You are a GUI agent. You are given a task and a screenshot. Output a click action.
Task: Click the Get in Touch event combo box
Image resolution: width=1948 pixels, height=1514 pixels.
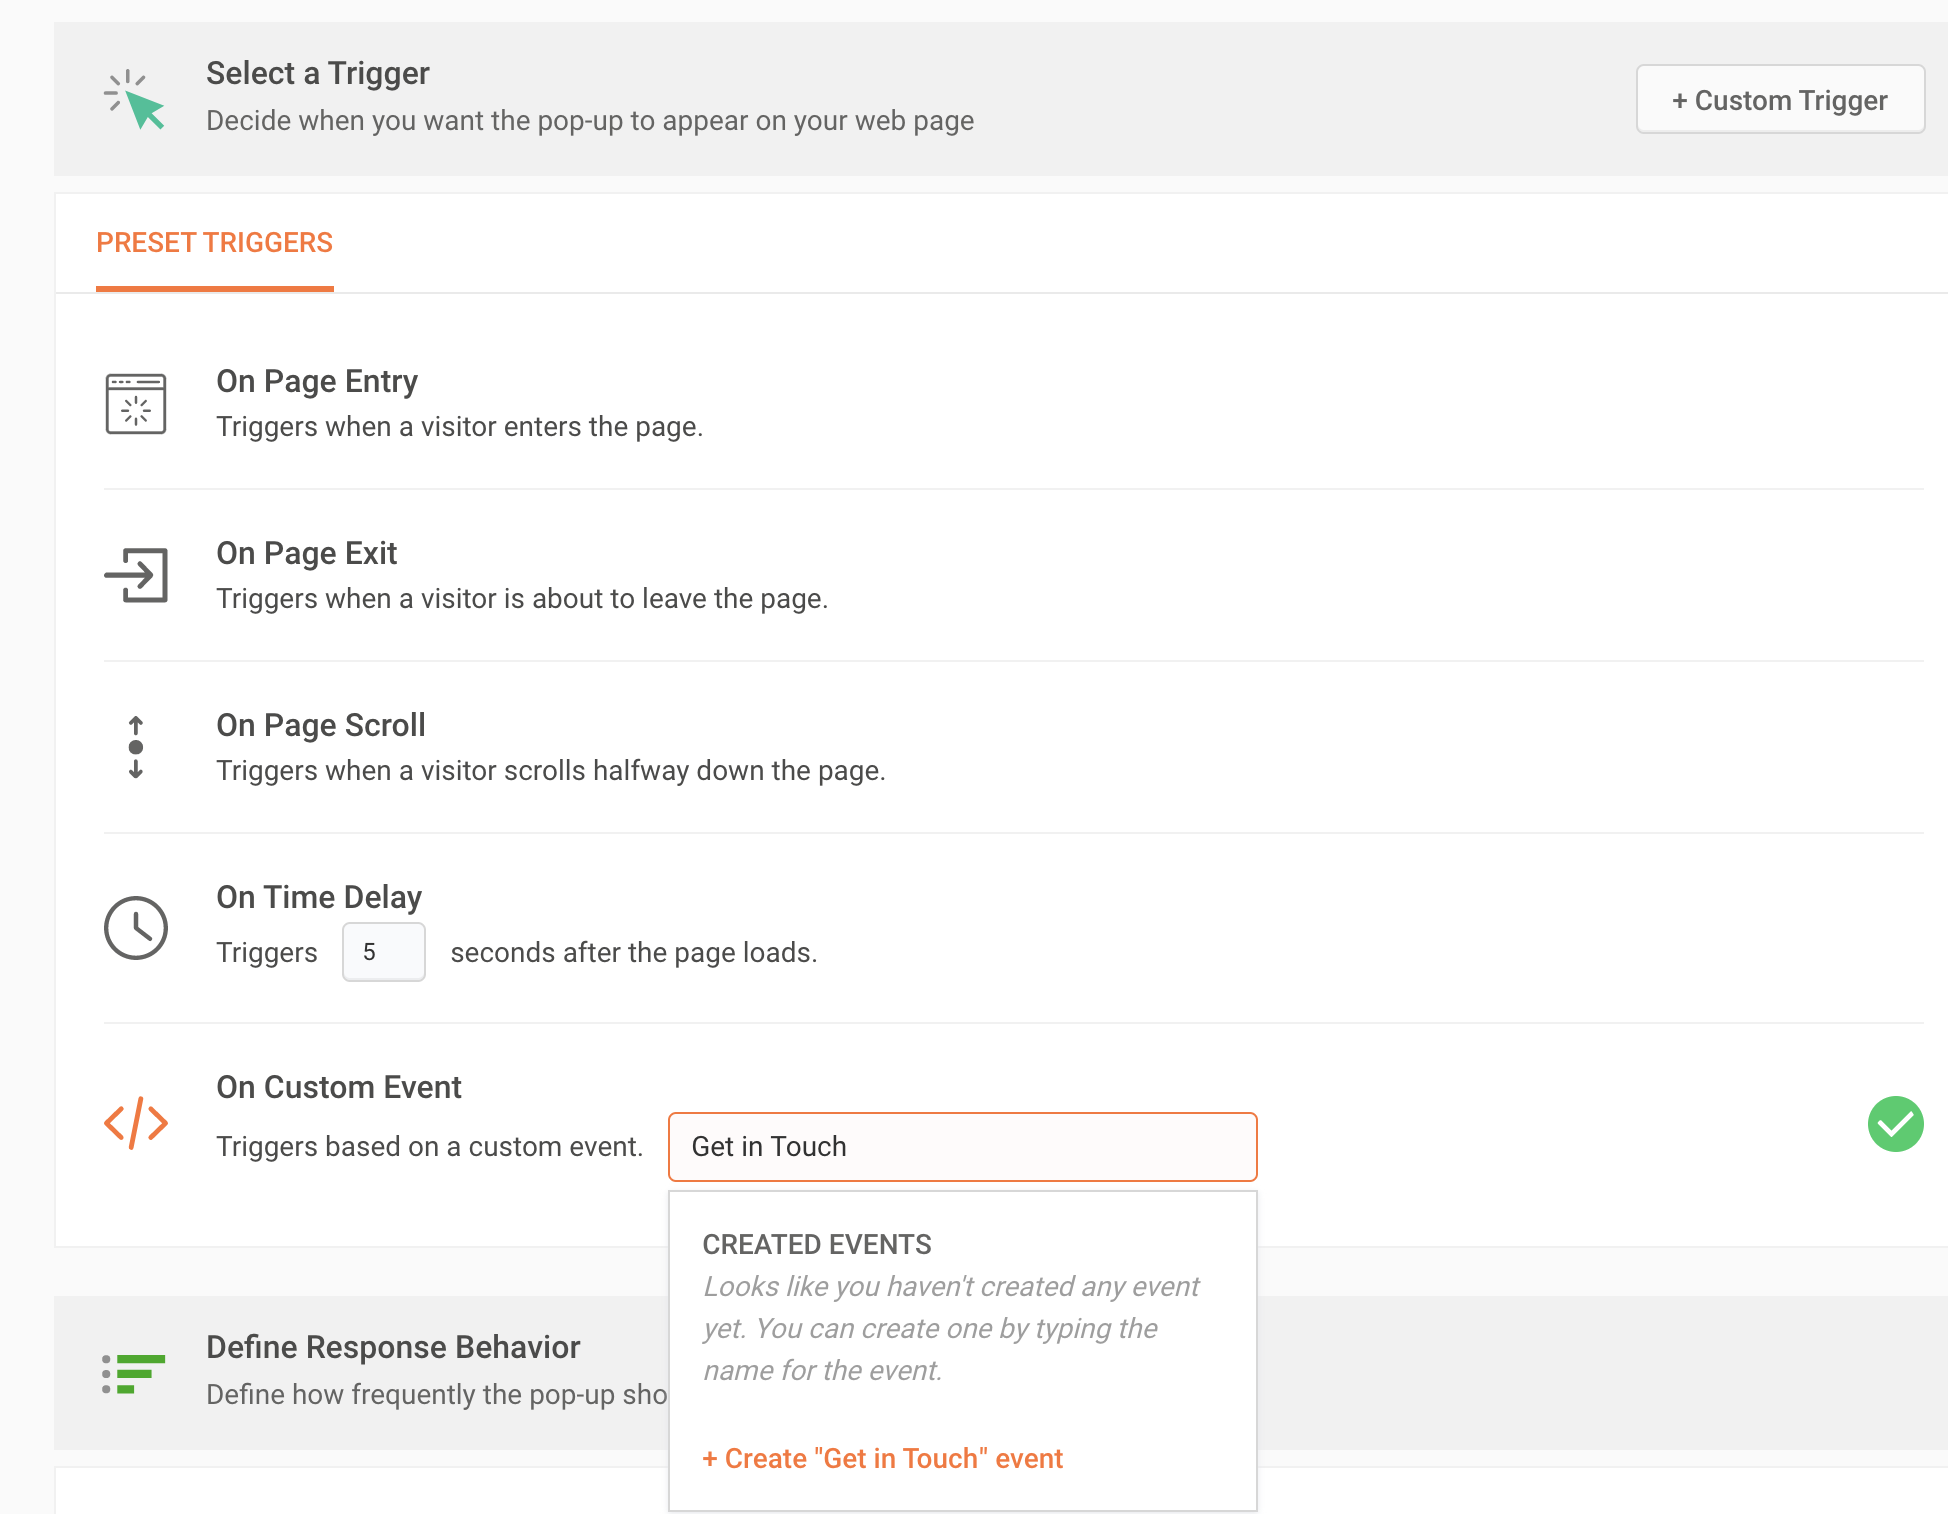[x=962, y=1147]
